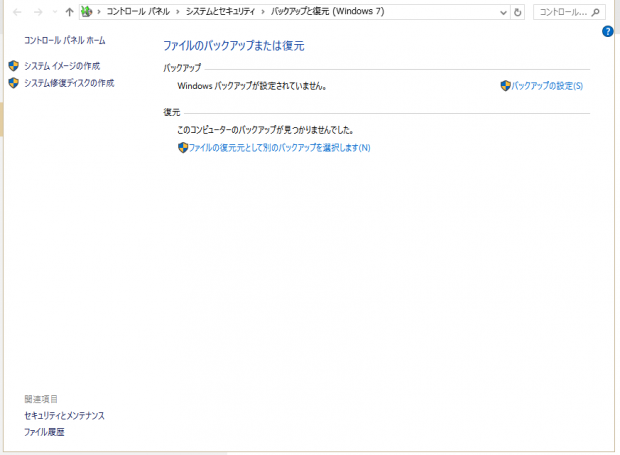620x455 pixels.
Task: Click shield icon beside ファイルの復元元 link
Action: 183,147
